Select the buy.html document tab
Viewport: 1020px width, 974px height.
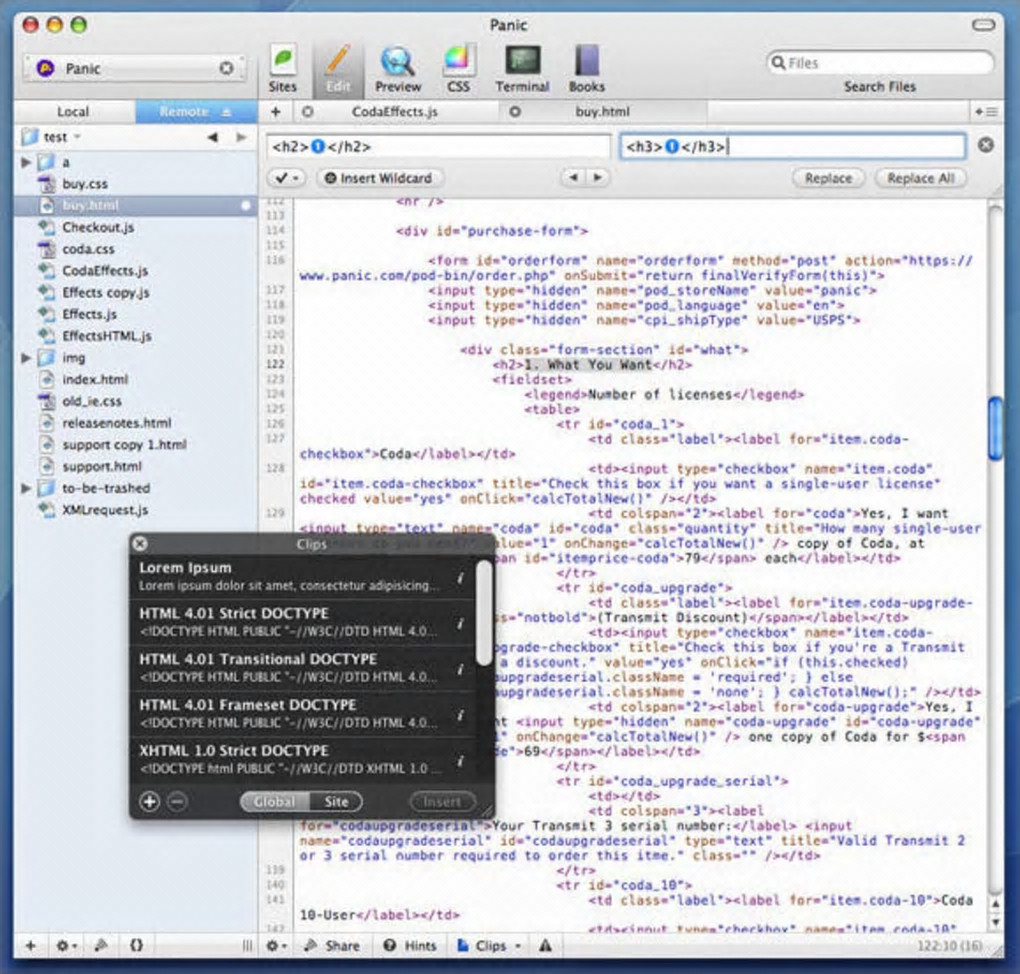click(602, 112)
